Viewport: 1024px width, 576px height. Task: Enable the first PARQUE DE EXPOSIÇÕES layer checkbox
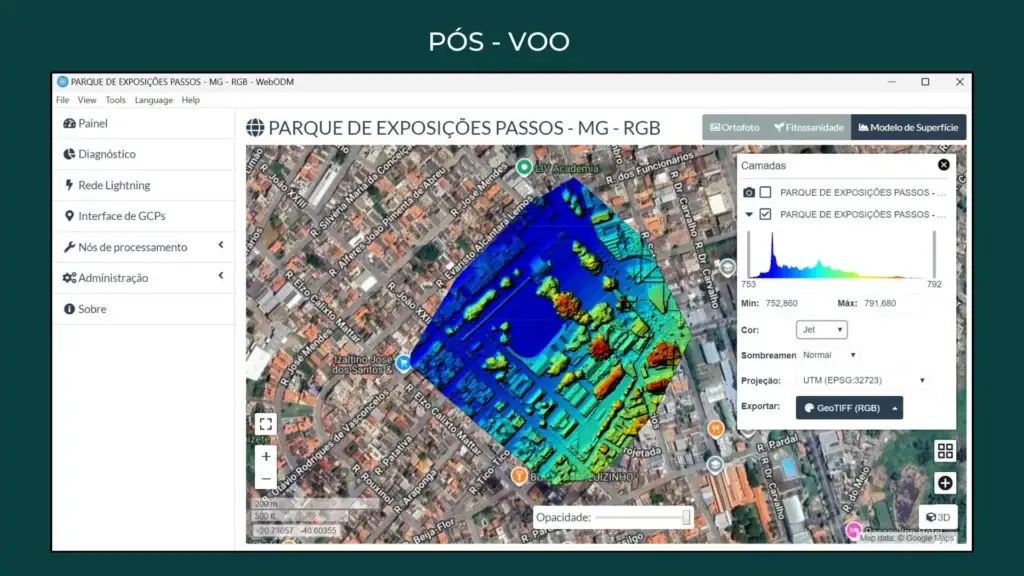765,192
